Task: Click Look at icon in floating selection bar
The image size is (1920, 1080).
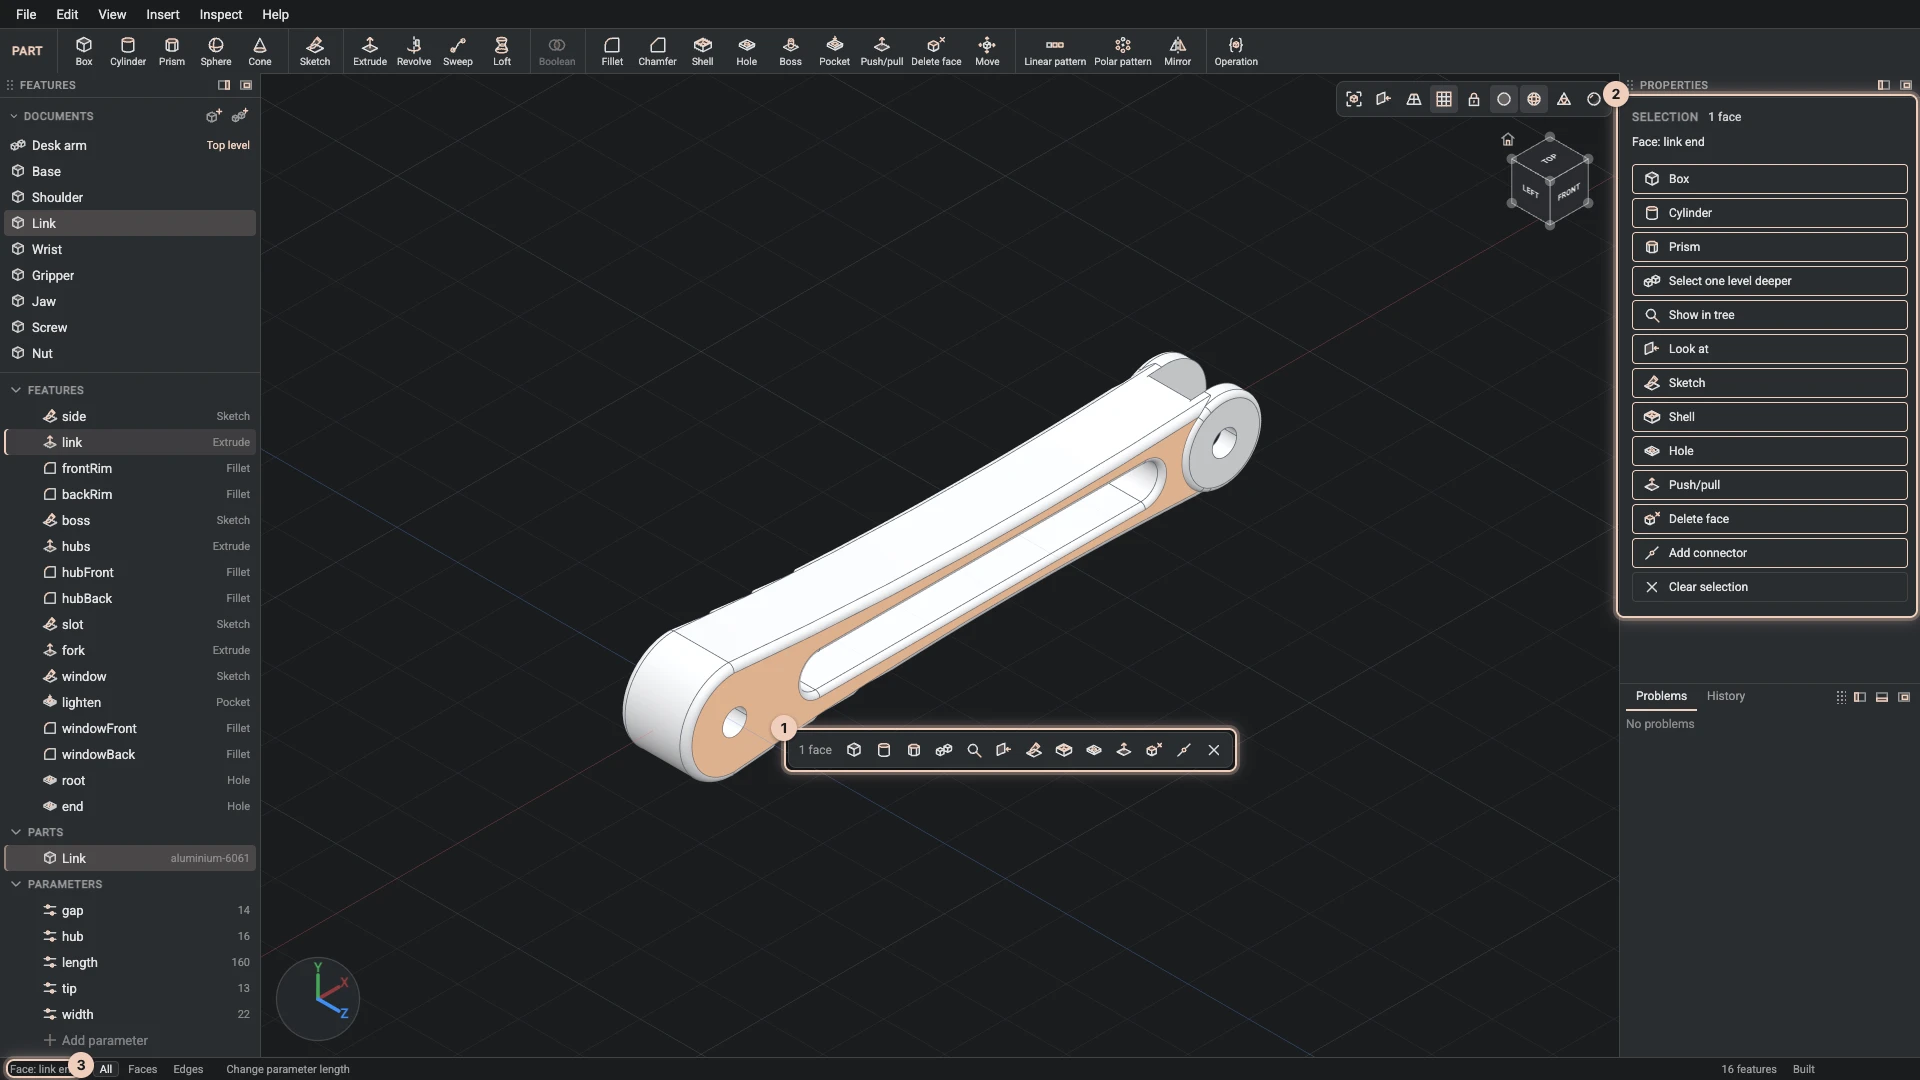Action: [x=1004, y=750]
